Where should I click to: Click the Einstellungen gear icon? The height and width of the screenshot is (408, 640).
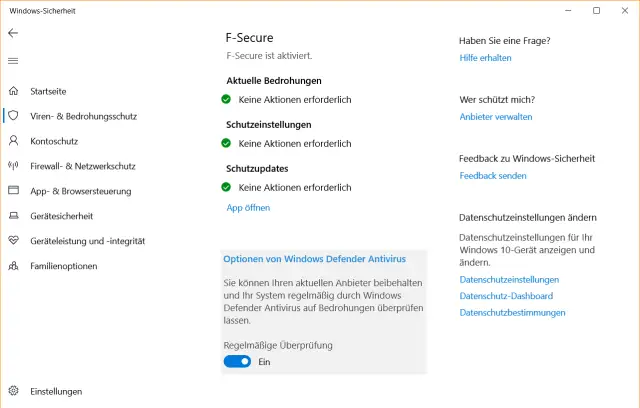coord(13,391)
